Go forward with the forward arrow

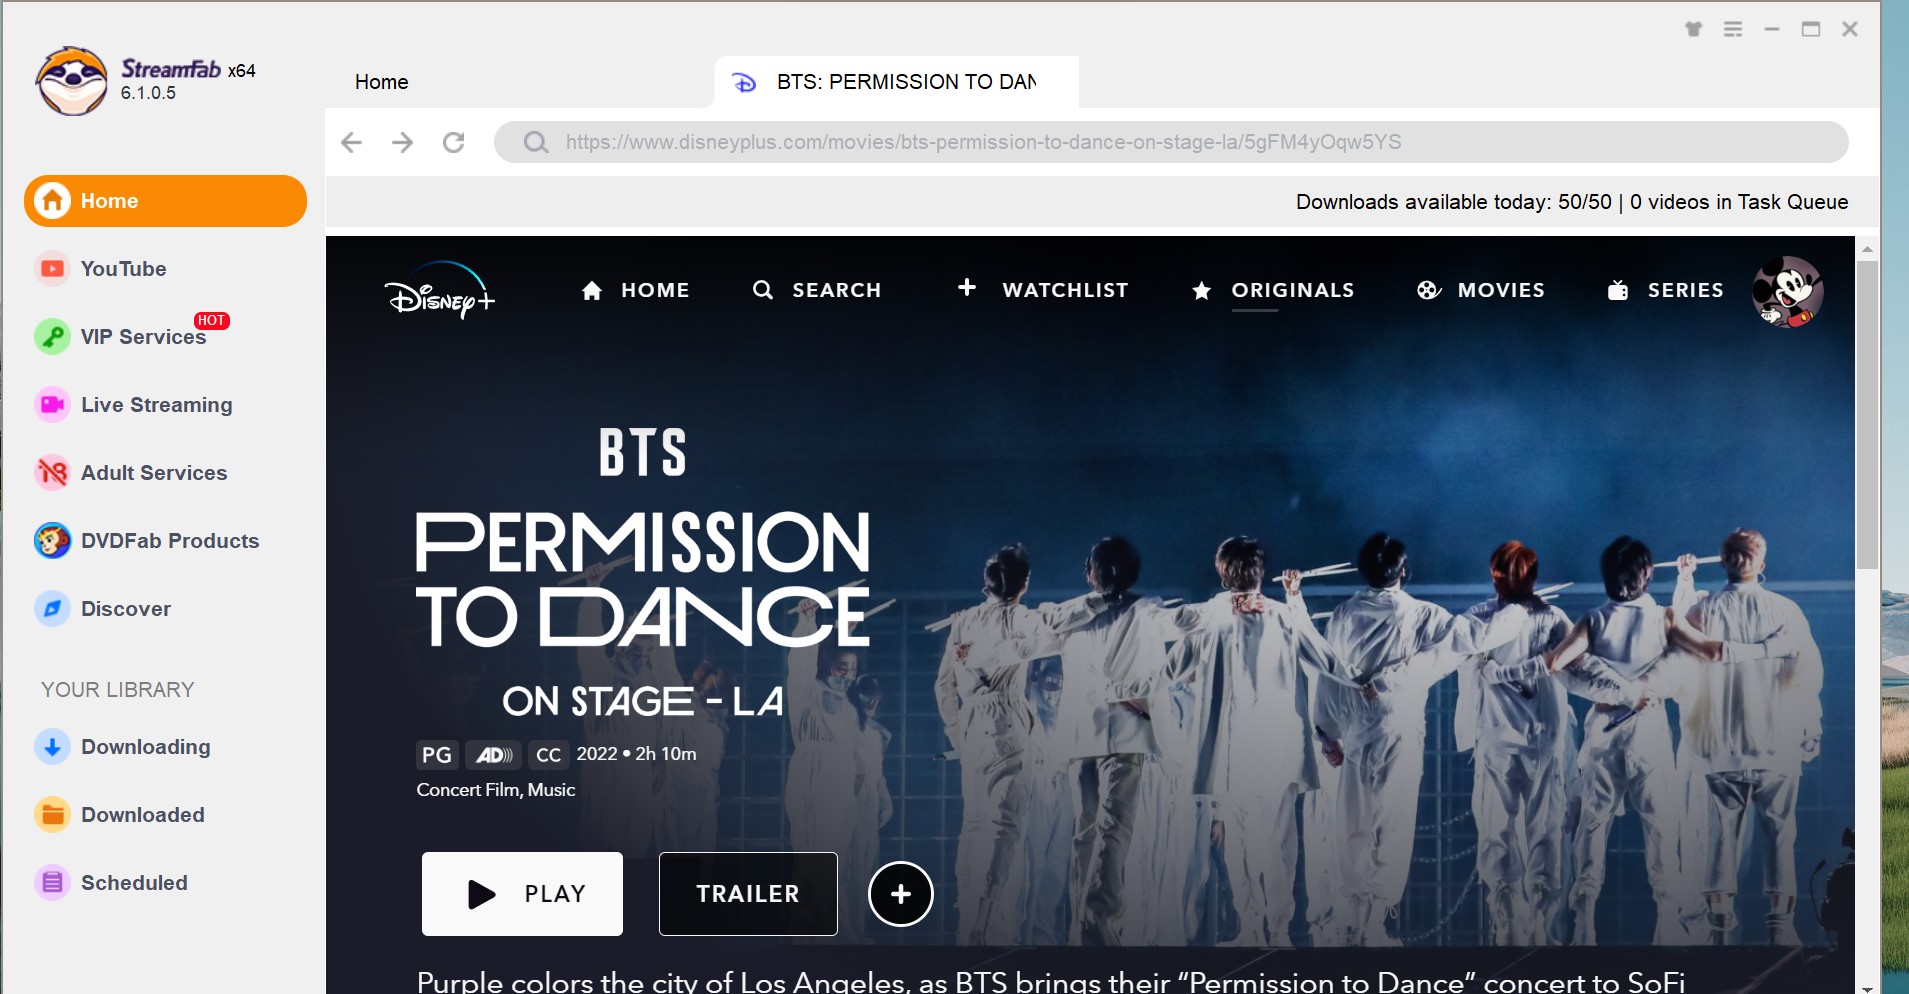(402, 142)
